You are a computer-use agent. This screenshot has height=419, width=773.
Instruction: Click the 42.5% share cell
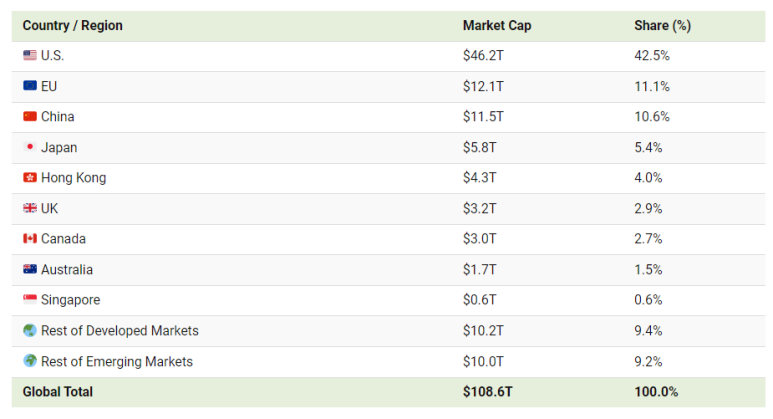pyautogui.click(x=652, y=56)
